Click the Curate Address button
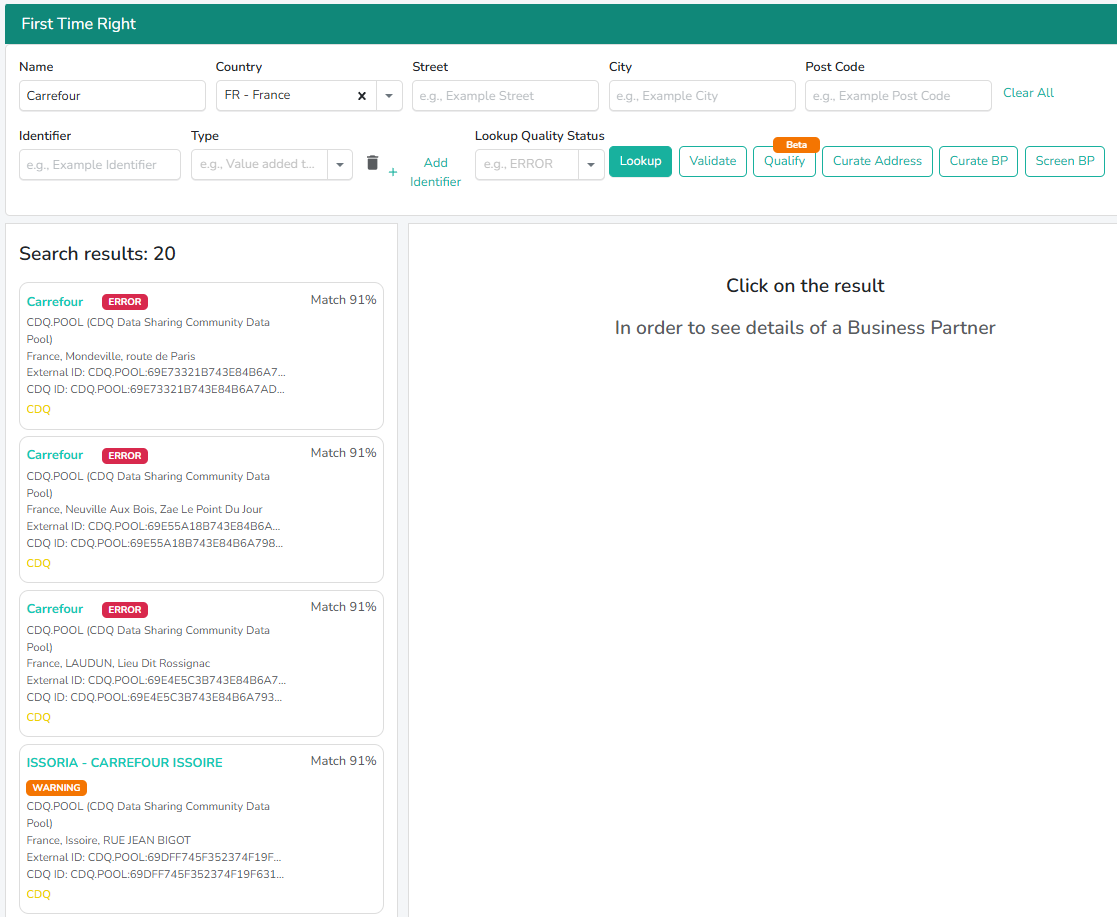The image size is (1117, 917). 877,161
